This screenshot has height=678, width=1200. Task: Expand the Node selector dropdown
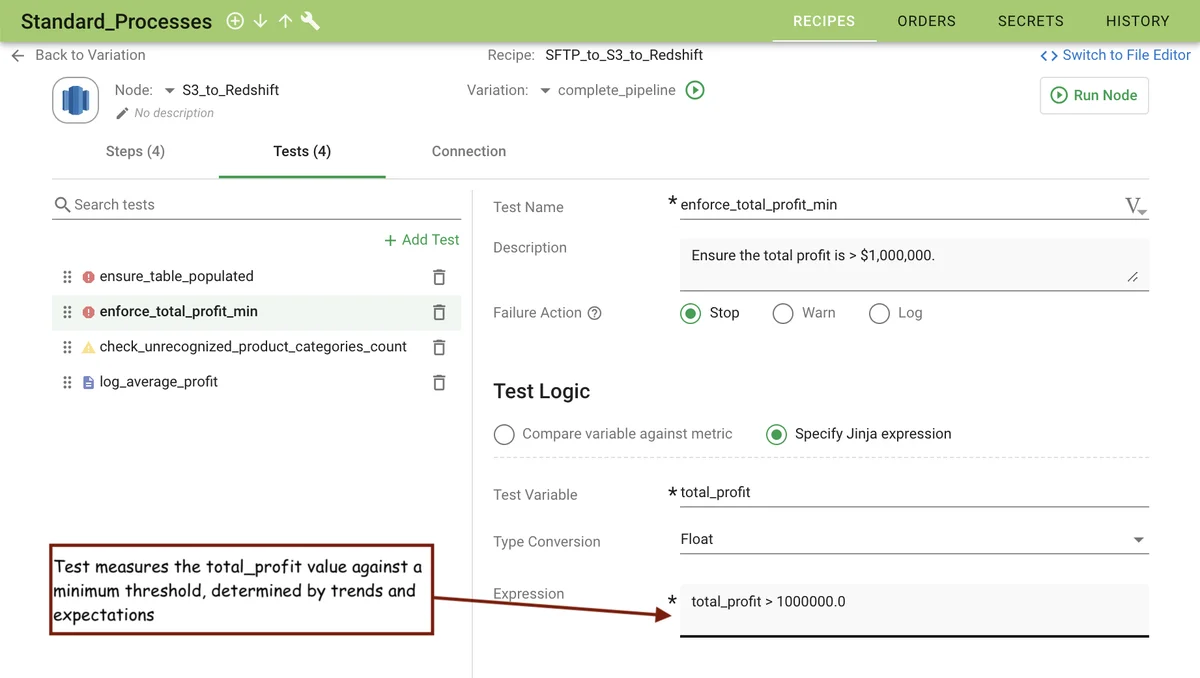170,90
